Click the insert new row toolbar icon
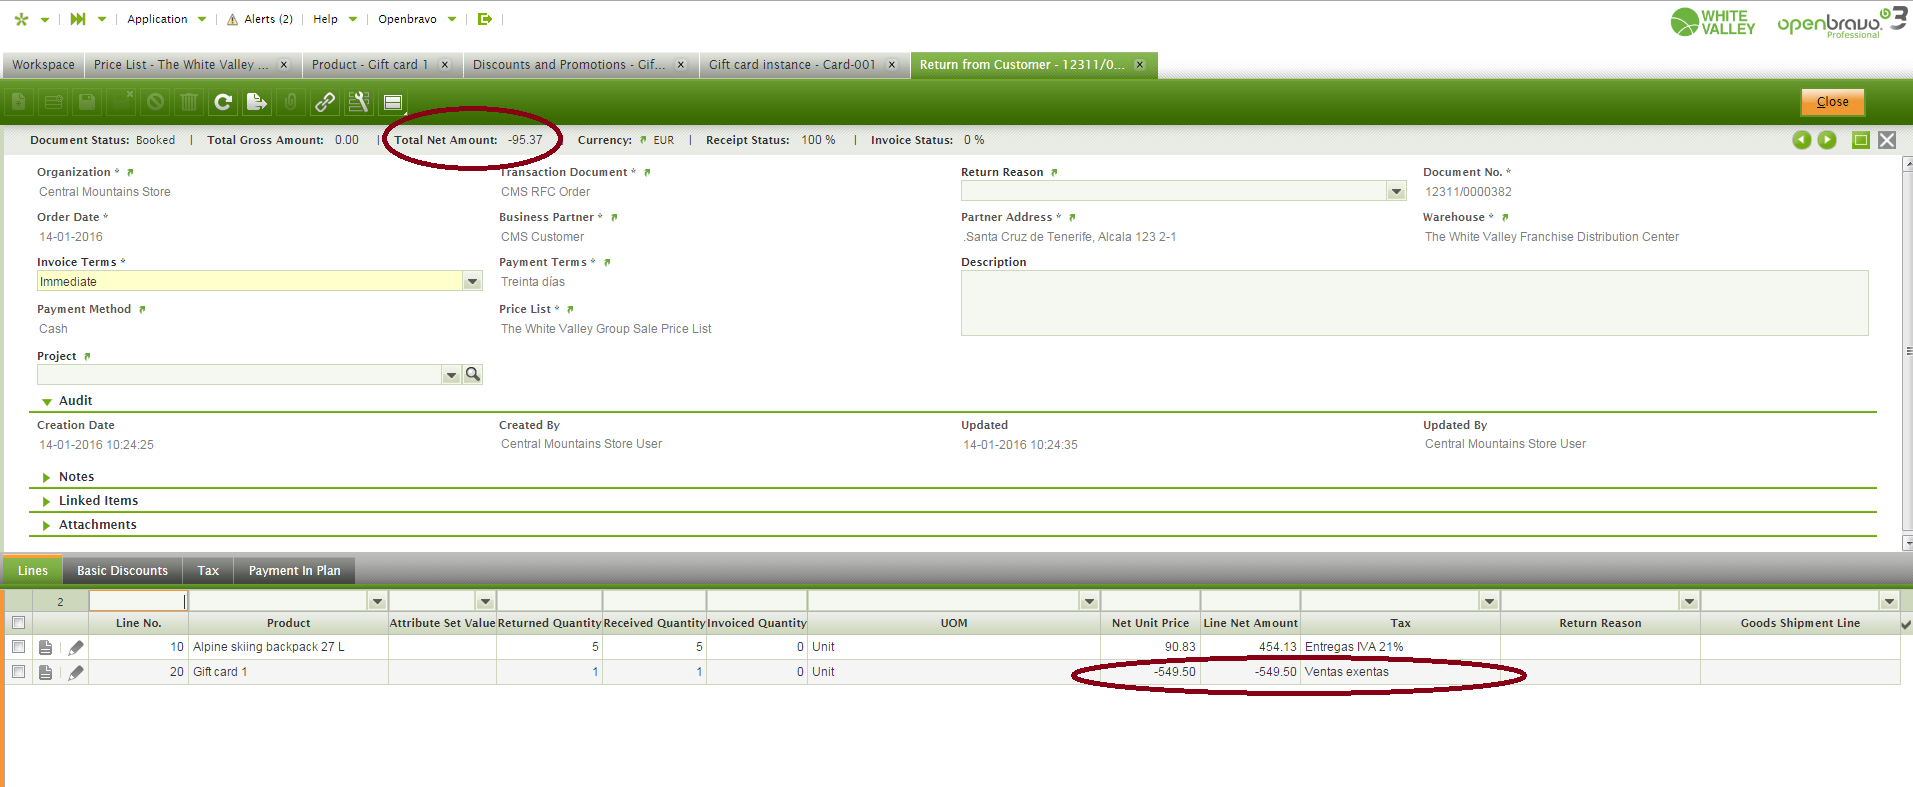 (53, 102)
